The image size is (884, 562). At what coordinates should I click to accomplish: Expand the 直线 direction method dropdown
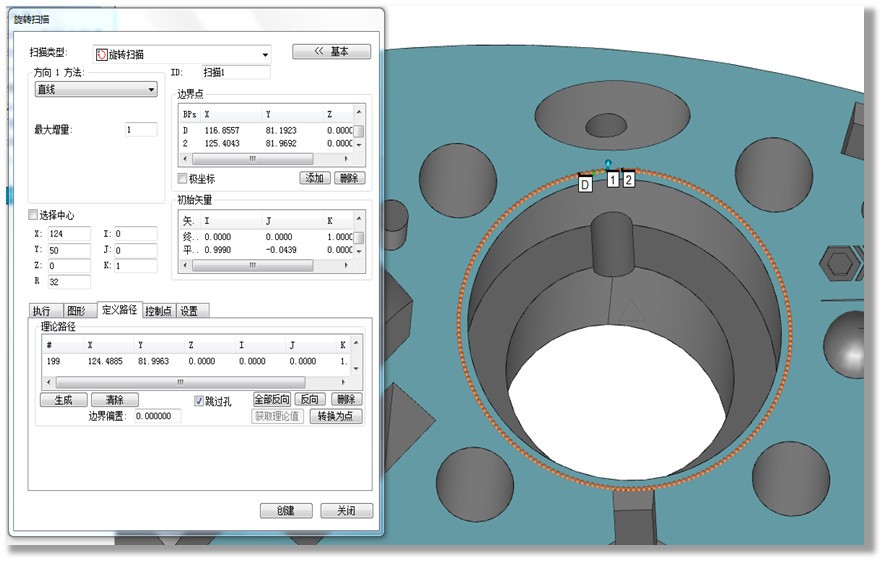[x=152, y=89]
